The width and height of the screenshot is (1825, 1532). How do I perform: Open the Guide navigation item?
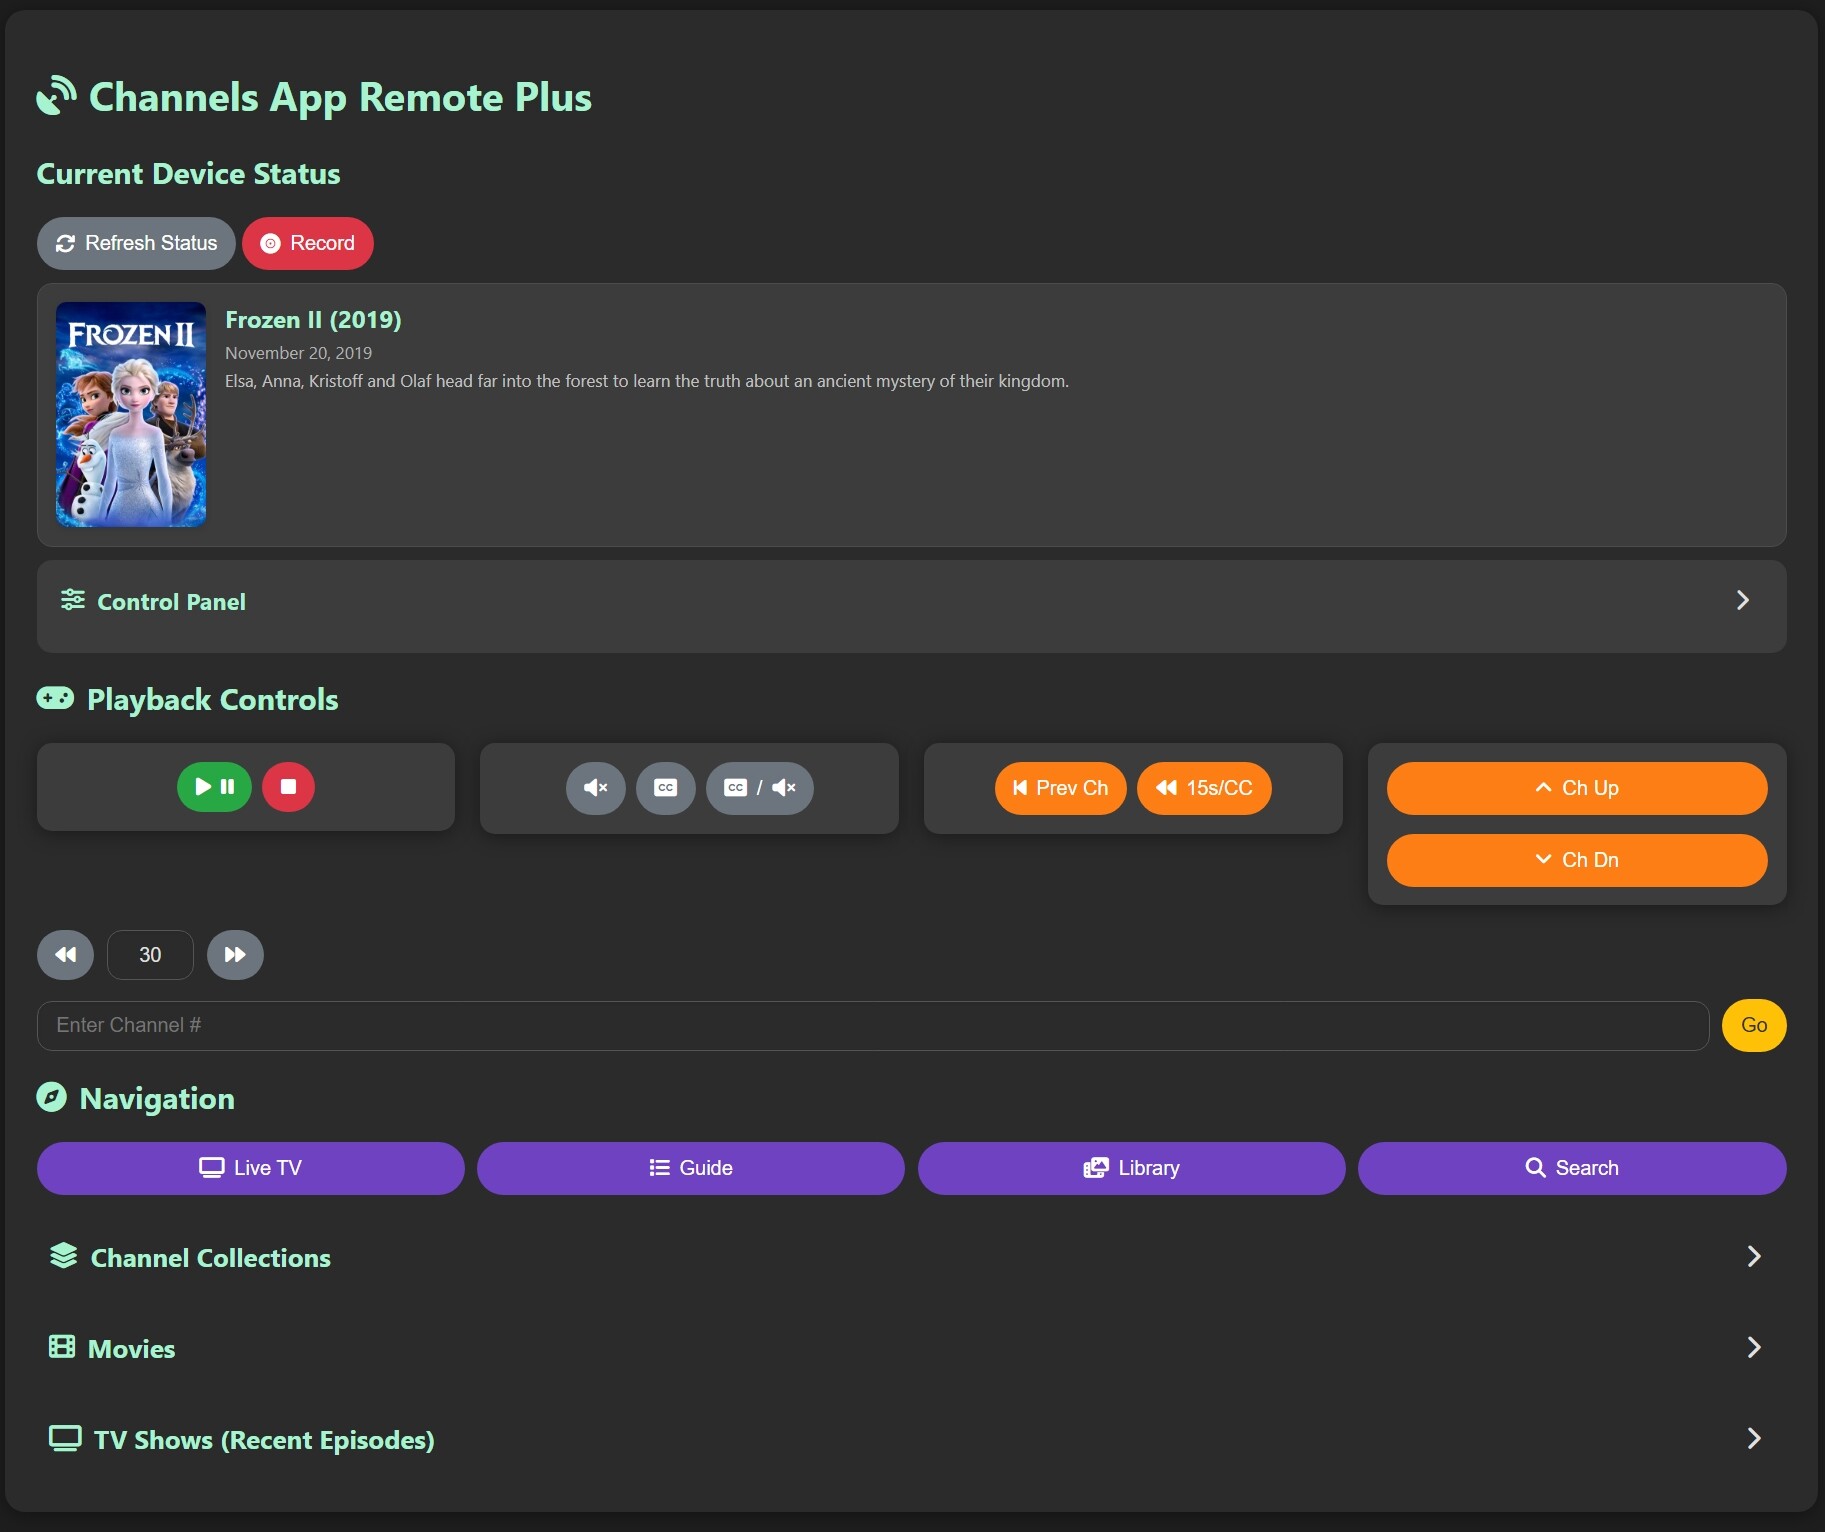pos(690,1168)
